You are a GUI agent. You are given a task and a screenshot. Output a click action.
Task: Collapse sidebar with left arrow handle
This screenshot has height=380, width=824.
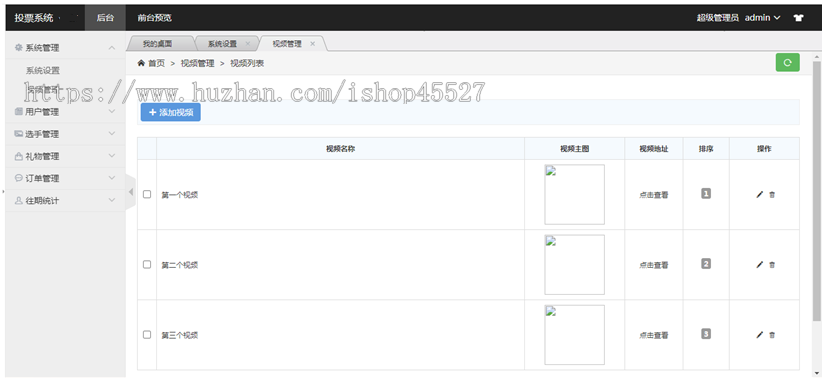click(x=131, y=192)
